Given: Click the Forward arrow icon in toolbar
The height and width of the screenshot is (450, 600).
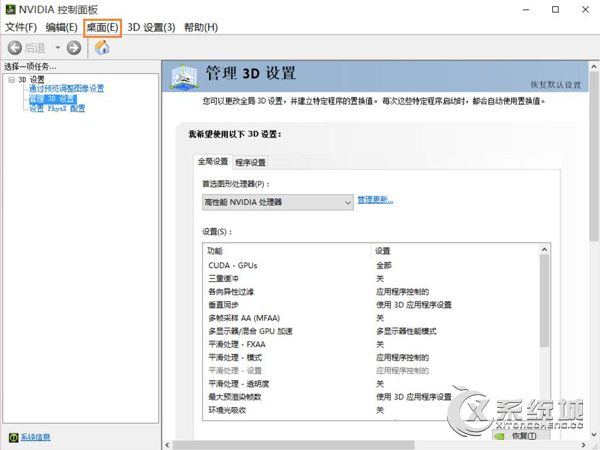Looking at the screenshot, I should click(x=74, y=48).
